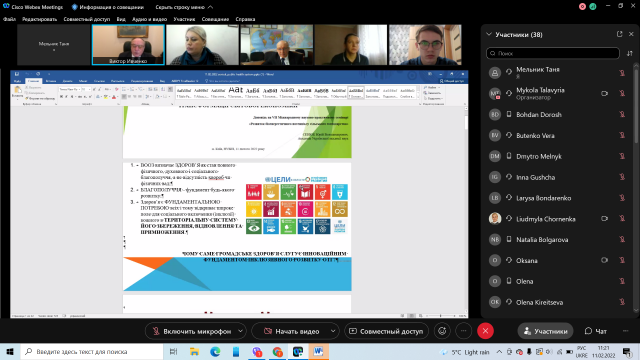Open File Explorer from taskbar

(x=194, y=351)
